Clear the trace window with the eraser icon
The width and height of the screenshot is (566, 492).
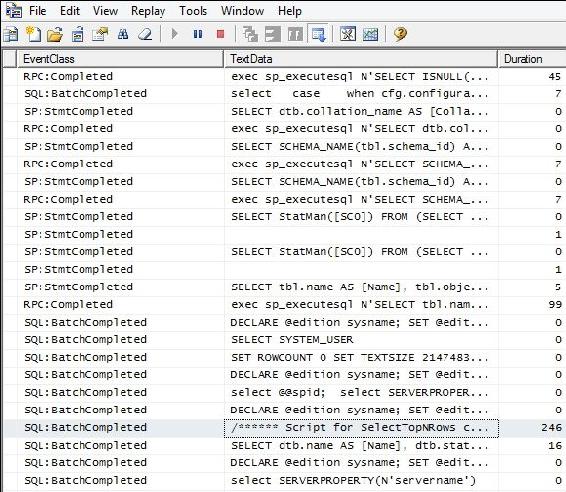pyautogui.click(x=145, y=35)
